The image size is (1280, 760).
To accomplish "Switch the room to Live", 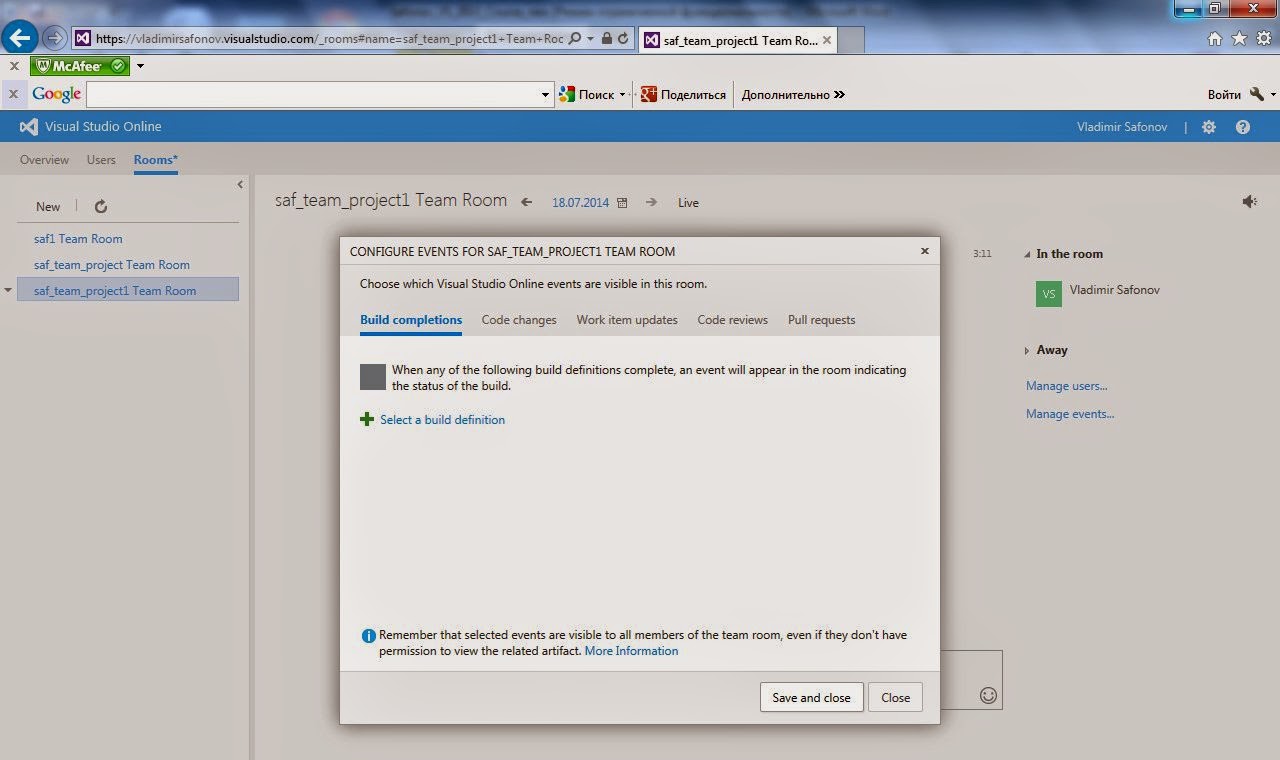I will click(688, 203).
